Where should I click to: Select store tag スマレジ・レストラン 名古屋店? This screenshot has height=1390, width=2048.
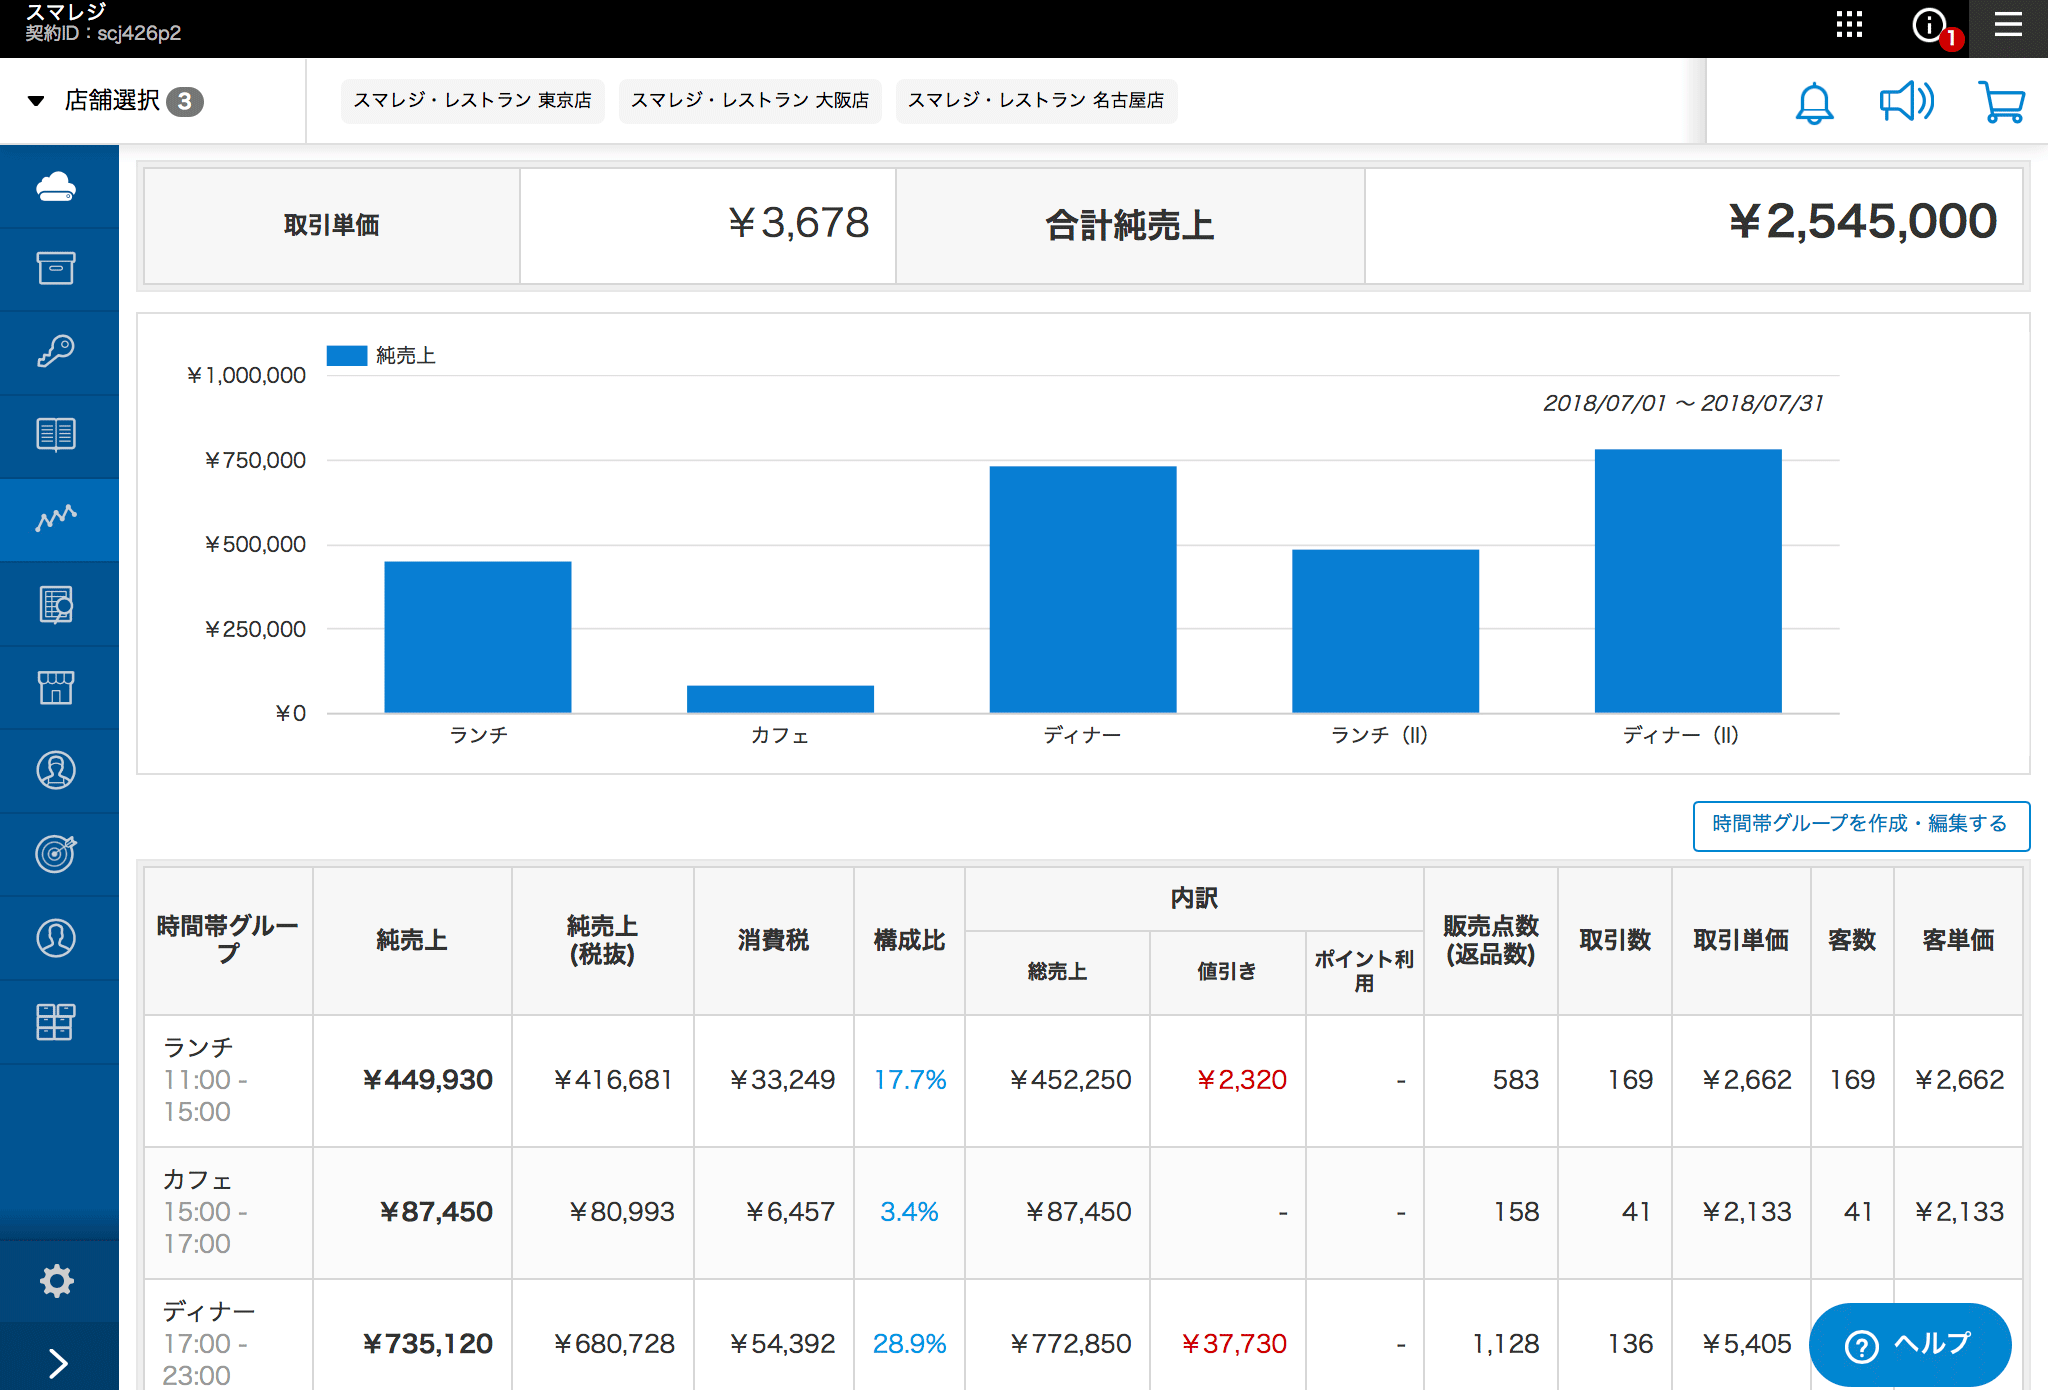point(1036,101)
